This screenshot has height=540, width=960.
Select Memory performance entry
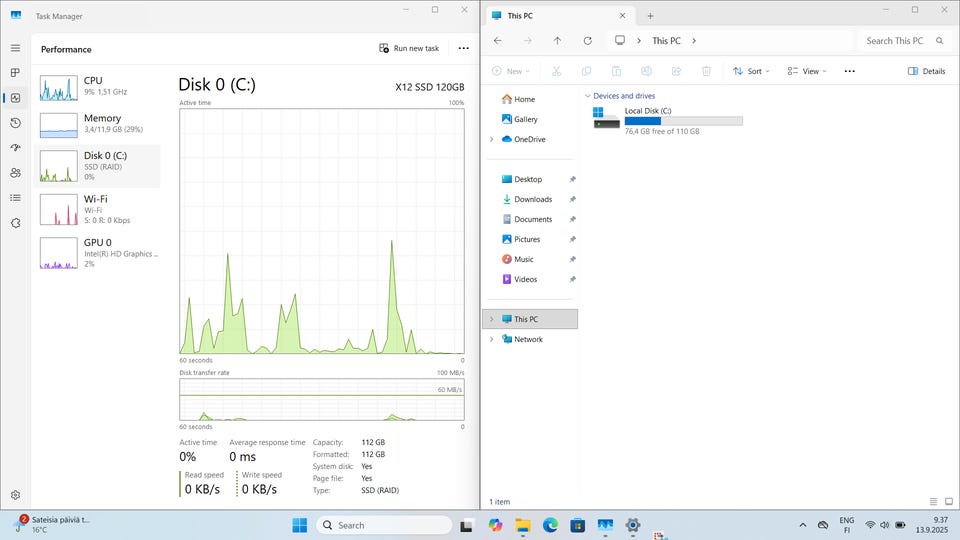(x=98, y=124)
